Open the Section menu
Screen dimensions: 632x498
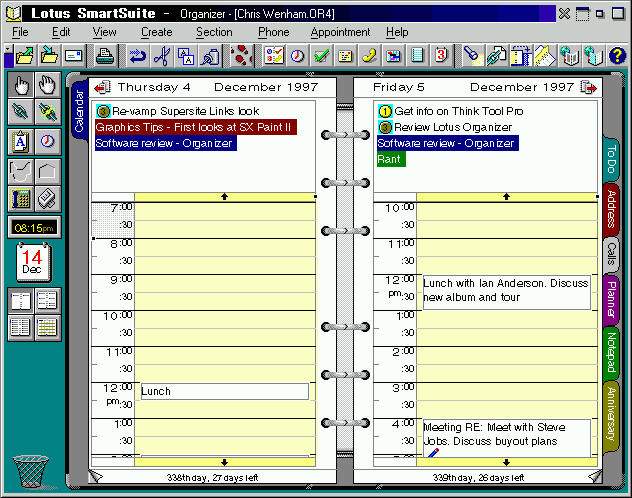214,32
